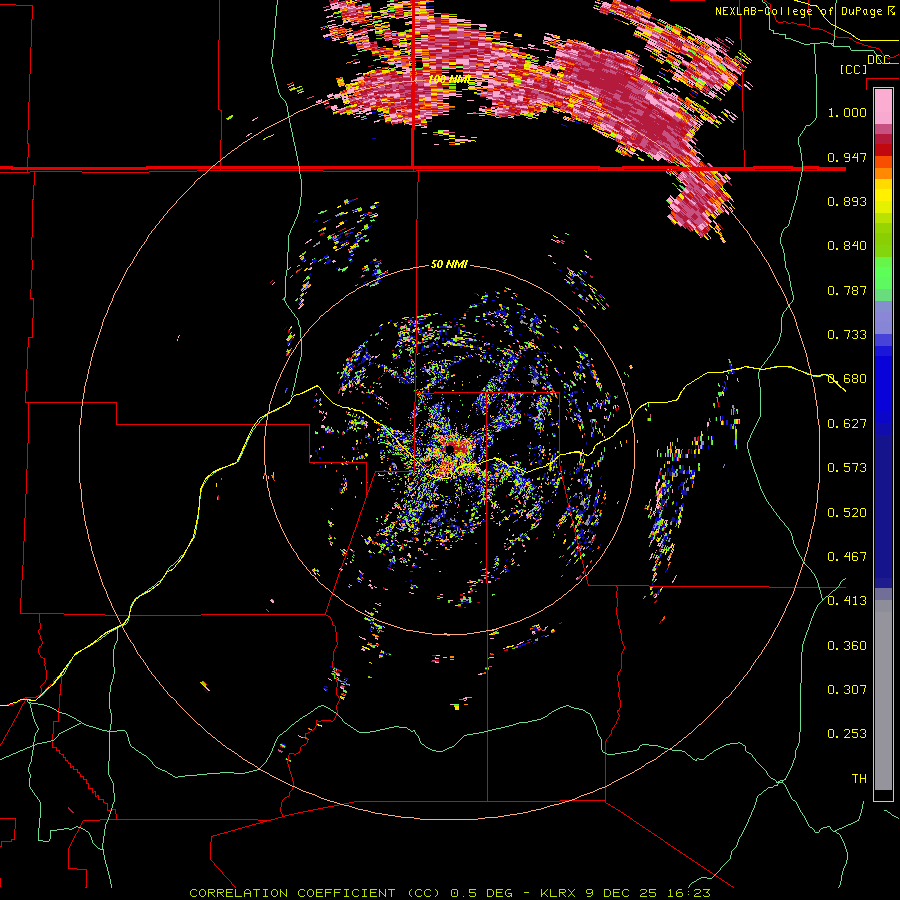Select the 0.360 legend value
Image resolution: width=900 pixels, height=900 pixels.
(847, 646)
